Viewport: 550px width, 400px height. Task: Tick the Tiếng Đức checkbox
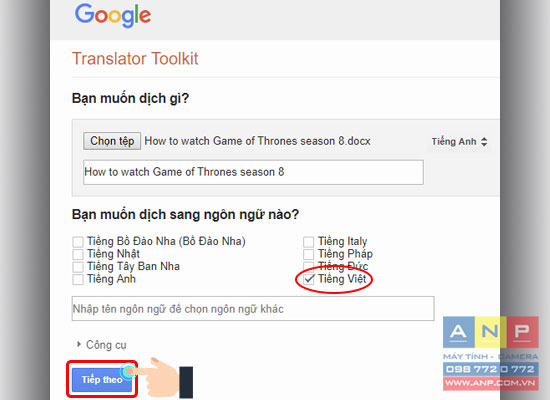[308, 266]
